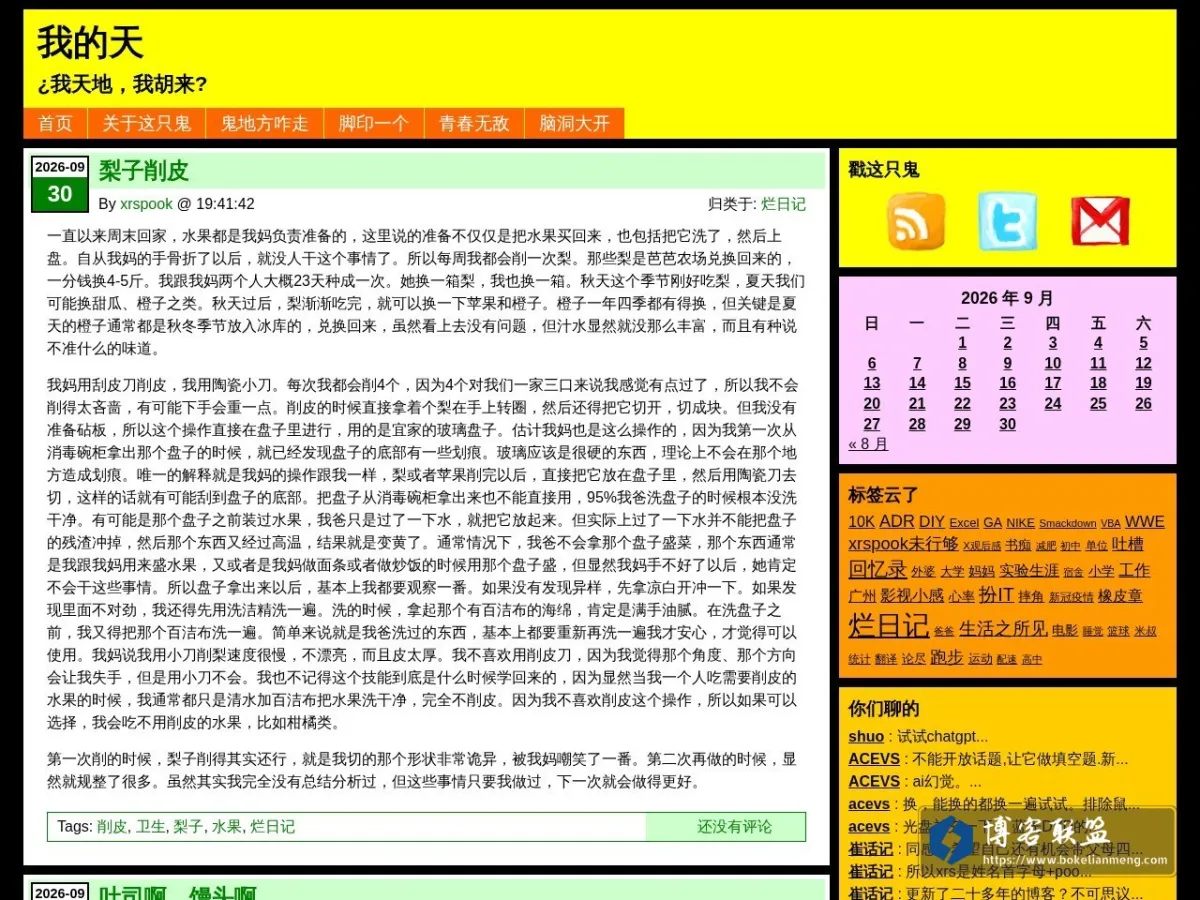This screenshot has width=1200, height=900.
Task: Open the blog title 我的天
Action: point(90,43)
